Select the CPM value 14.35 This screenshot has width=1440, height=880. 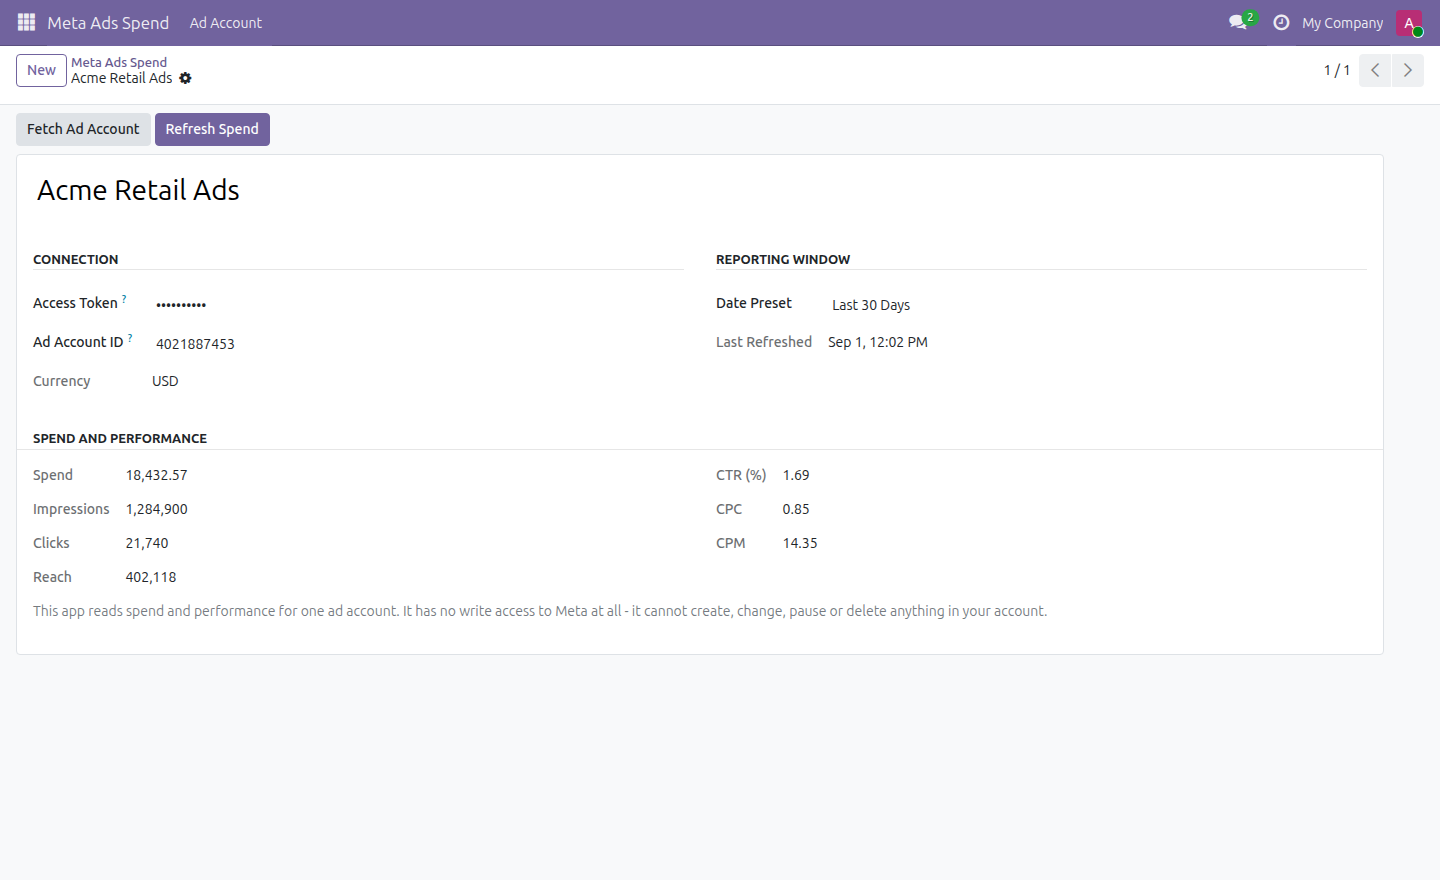pos(800,543)
